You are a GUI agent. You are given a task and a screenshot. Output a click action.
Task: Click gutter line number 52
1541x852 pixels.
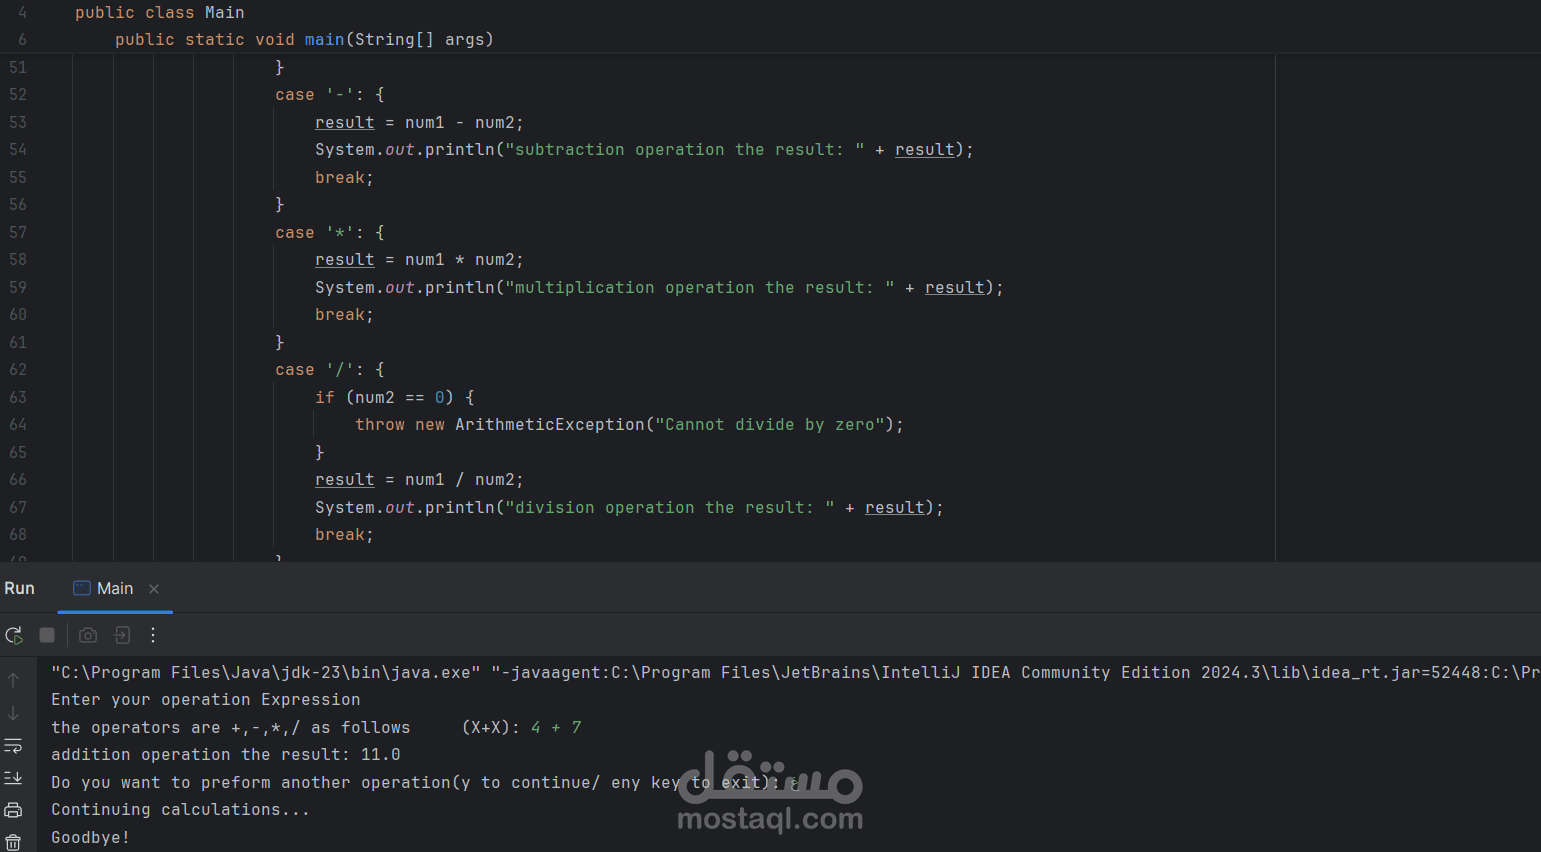click(x=18, y=95)
